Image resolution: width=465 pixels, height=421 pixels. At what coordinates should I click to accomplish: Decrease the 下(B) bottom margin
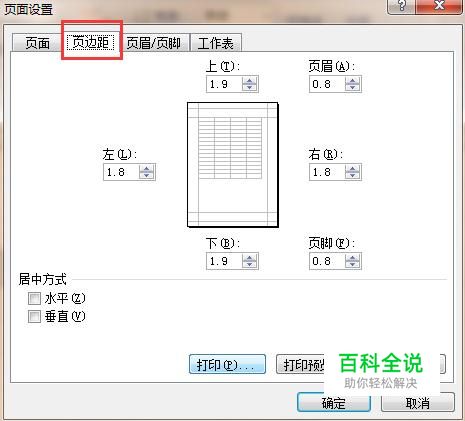pyautogui.click(x=250, y=264)
